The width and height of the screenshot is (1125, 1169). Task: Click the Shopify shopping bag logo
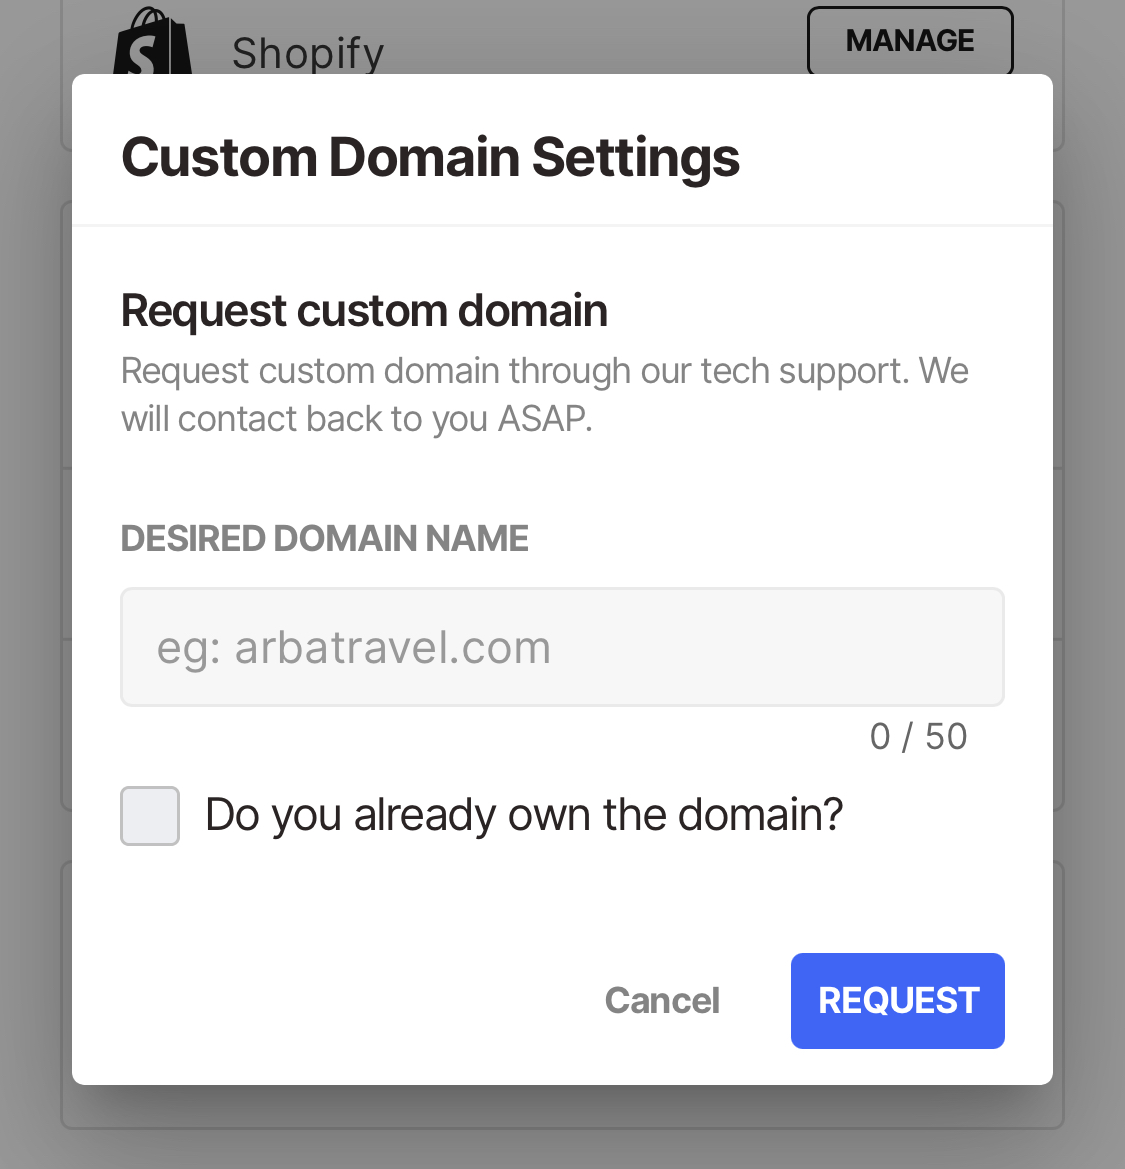click(152, 45)
